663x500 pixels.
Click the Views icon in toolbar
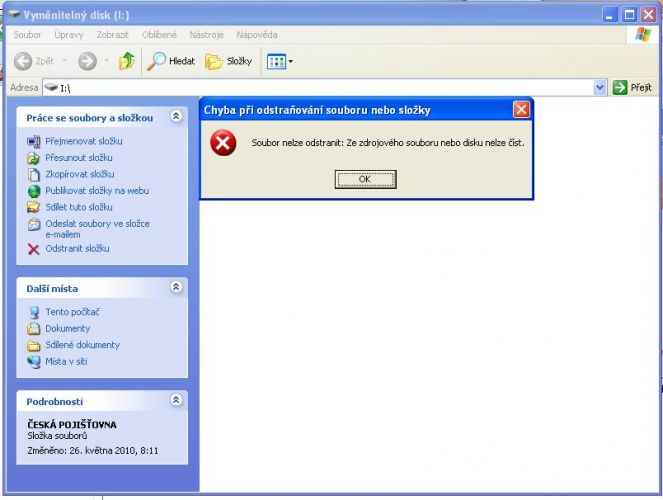click(x=277, y=62)
